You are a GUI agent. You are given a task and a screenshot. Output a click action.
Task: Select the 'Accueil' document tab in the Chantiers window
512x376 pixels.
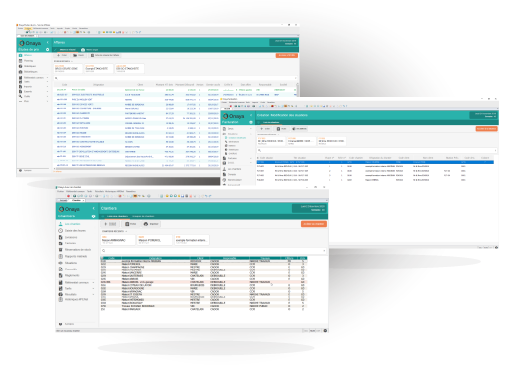pos(63,200)
